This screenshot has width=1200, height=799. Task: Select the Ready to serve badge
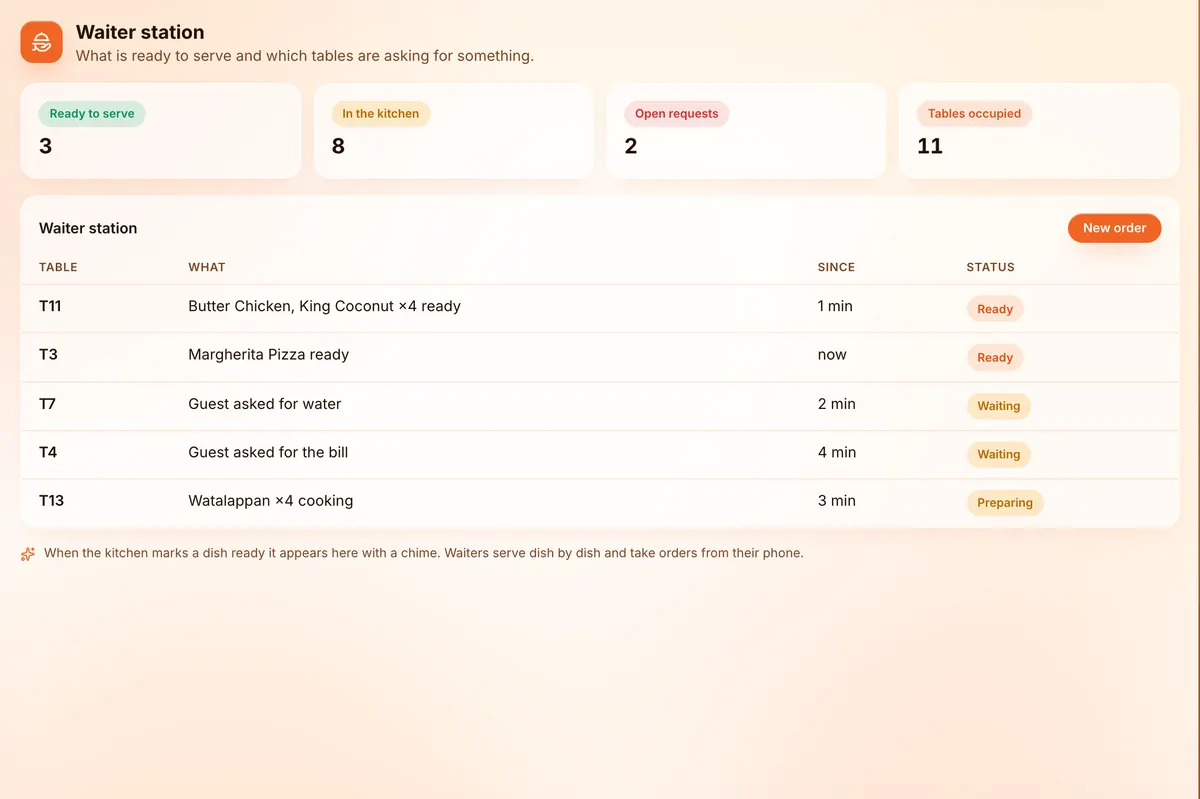coord(92,114)
